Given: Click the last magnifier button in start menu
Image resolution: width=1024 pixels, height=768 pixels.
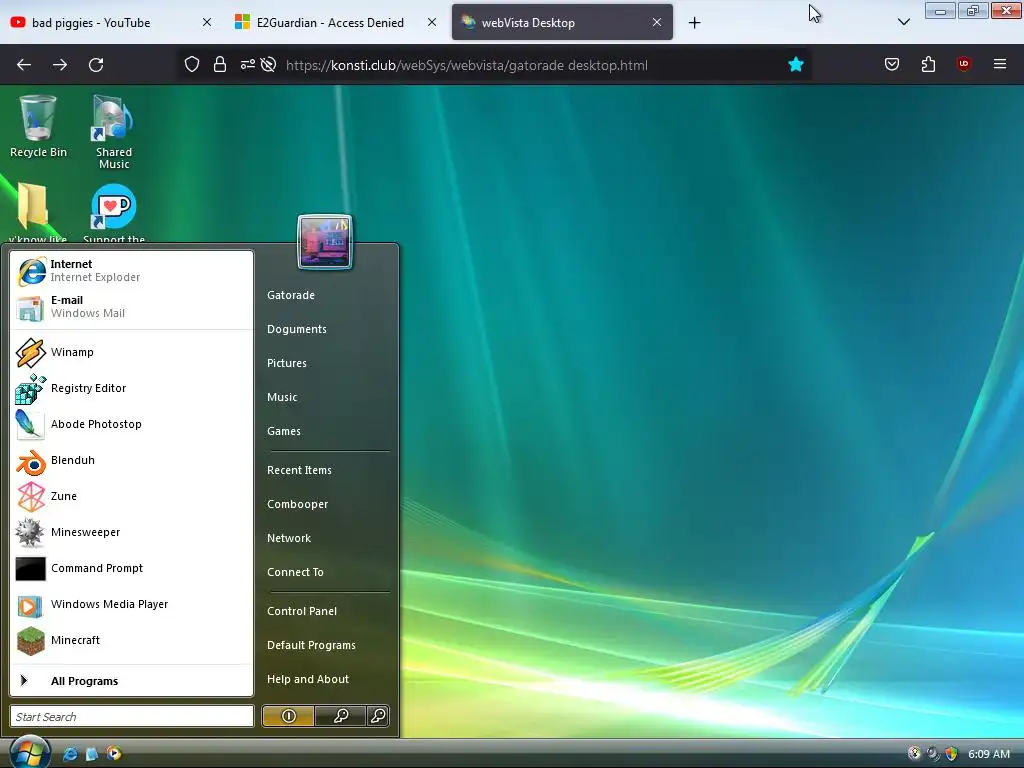Looking at the screenshot, I should coord(378,716).
